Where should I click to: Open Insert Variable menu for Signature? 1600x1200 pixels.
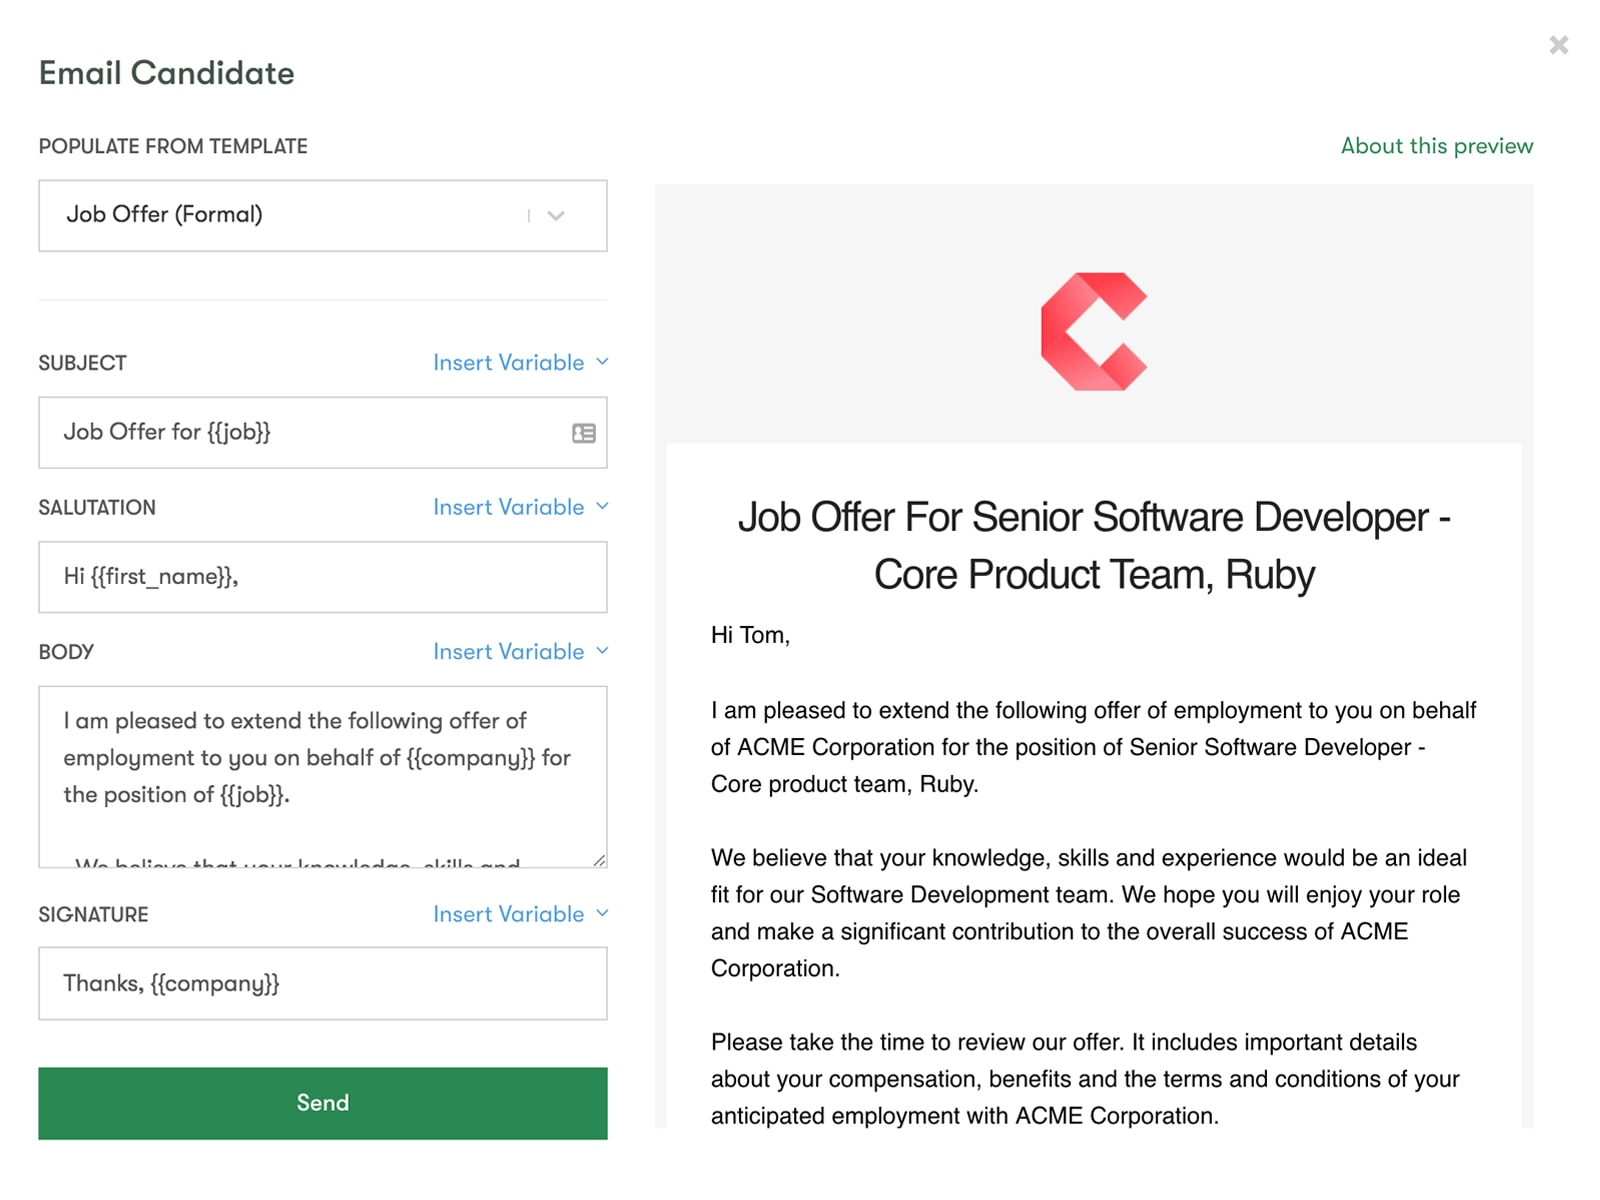point(508,914)
